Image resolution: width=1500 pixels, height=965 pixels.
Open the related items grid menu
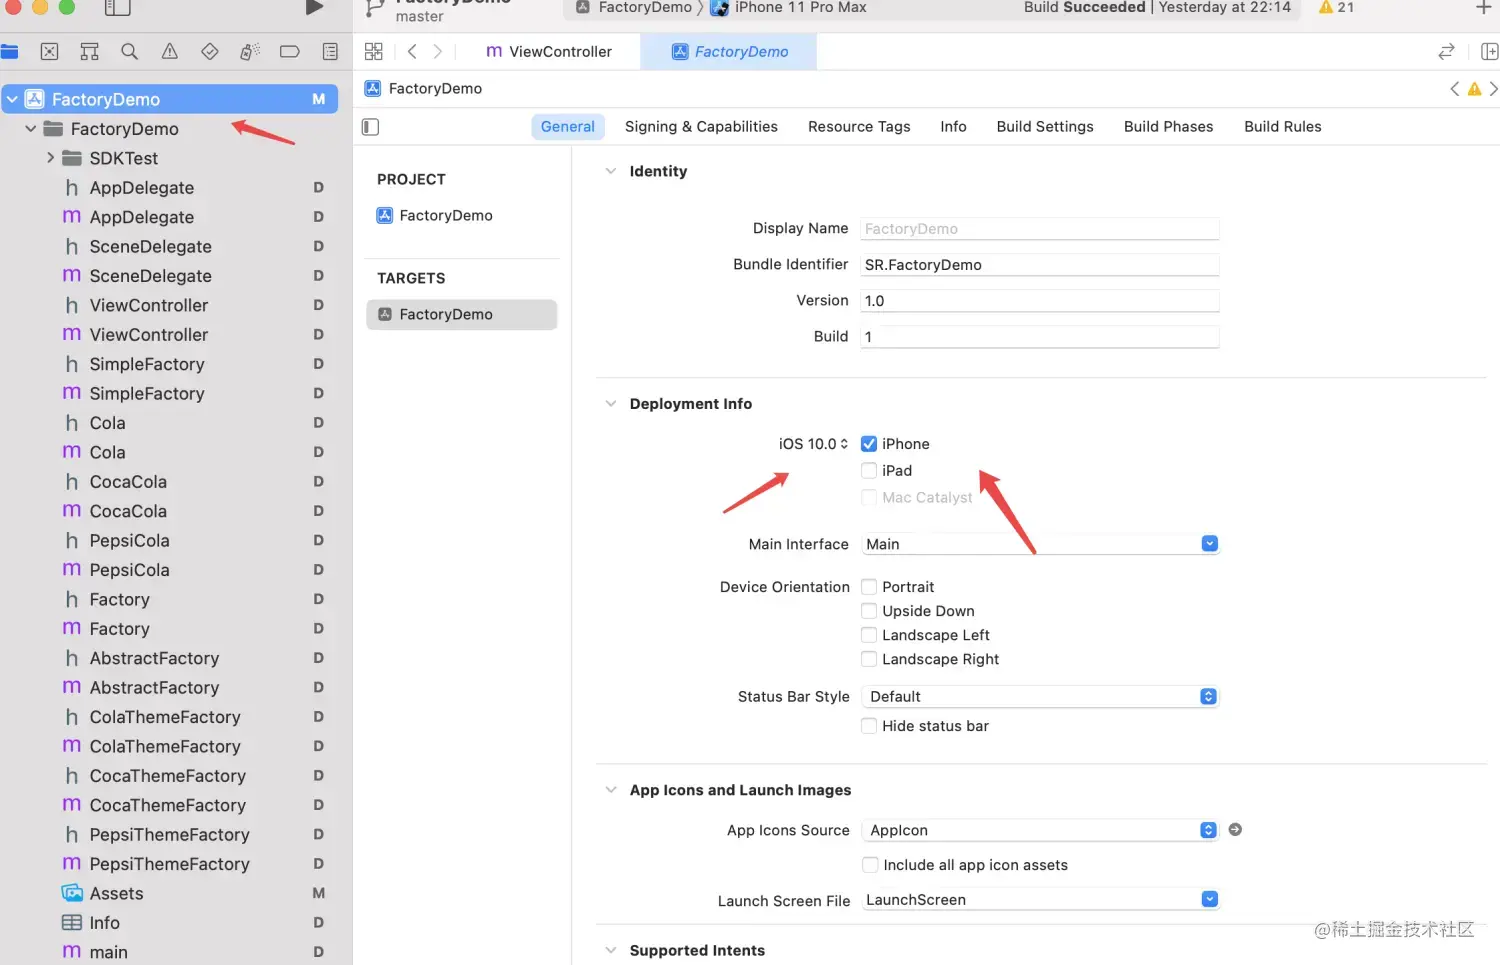(x=374, y=51)
